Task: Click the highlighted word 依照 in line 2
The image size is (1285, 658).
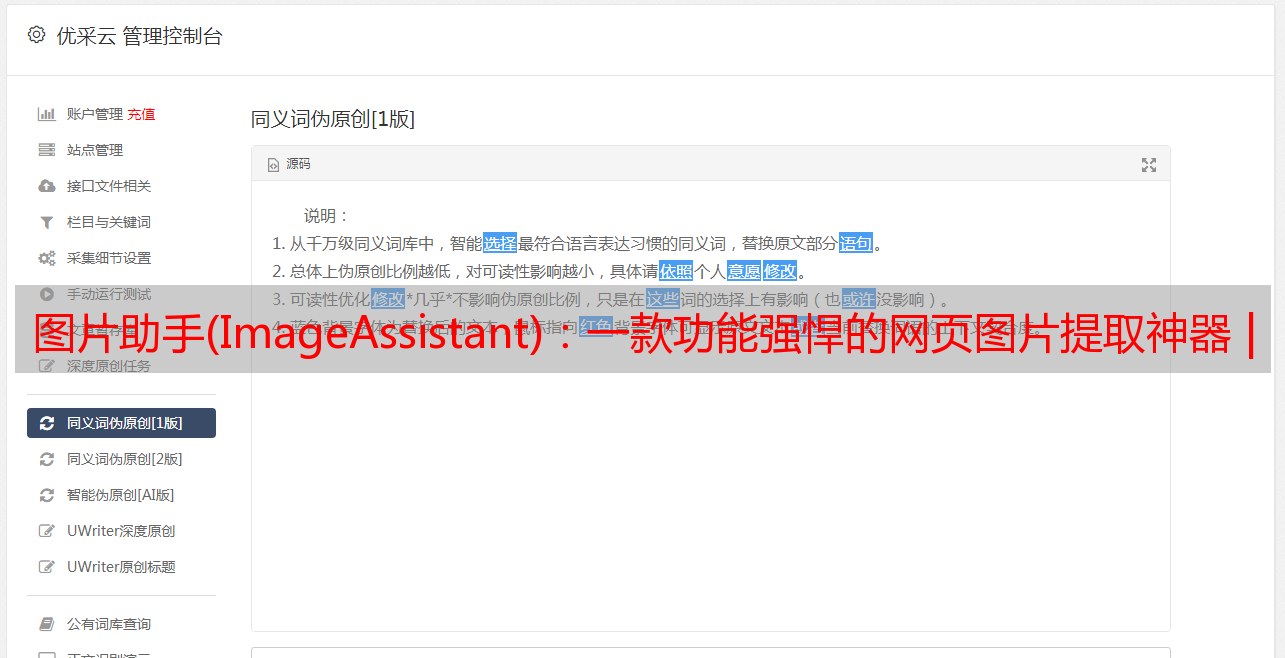Action: 676,271
